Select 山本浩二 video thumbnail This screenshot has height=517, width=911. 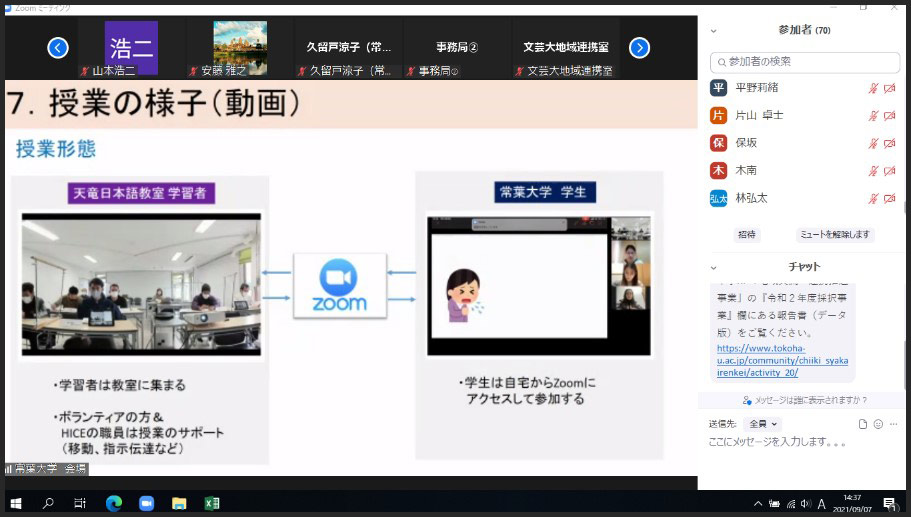pyautogui.click(x=131, y=48)
